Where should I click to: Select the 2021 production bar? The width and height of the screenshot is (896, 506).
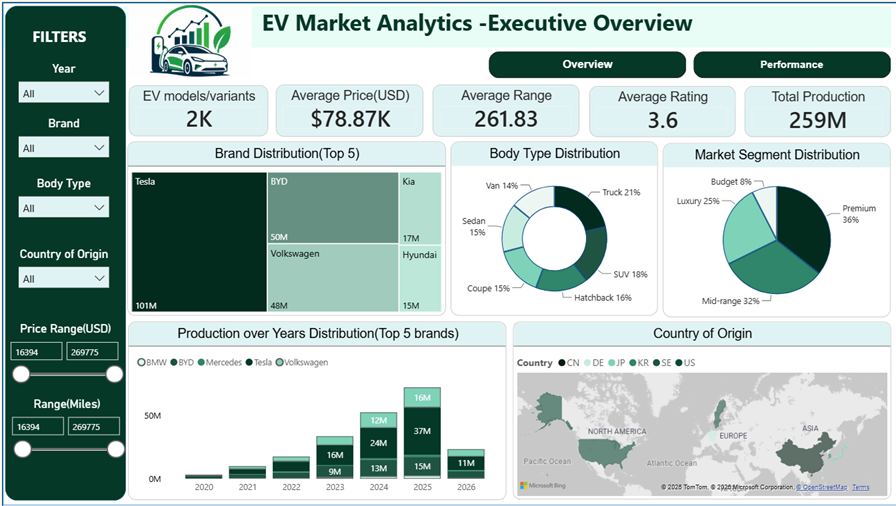click(x=247, y=472)
